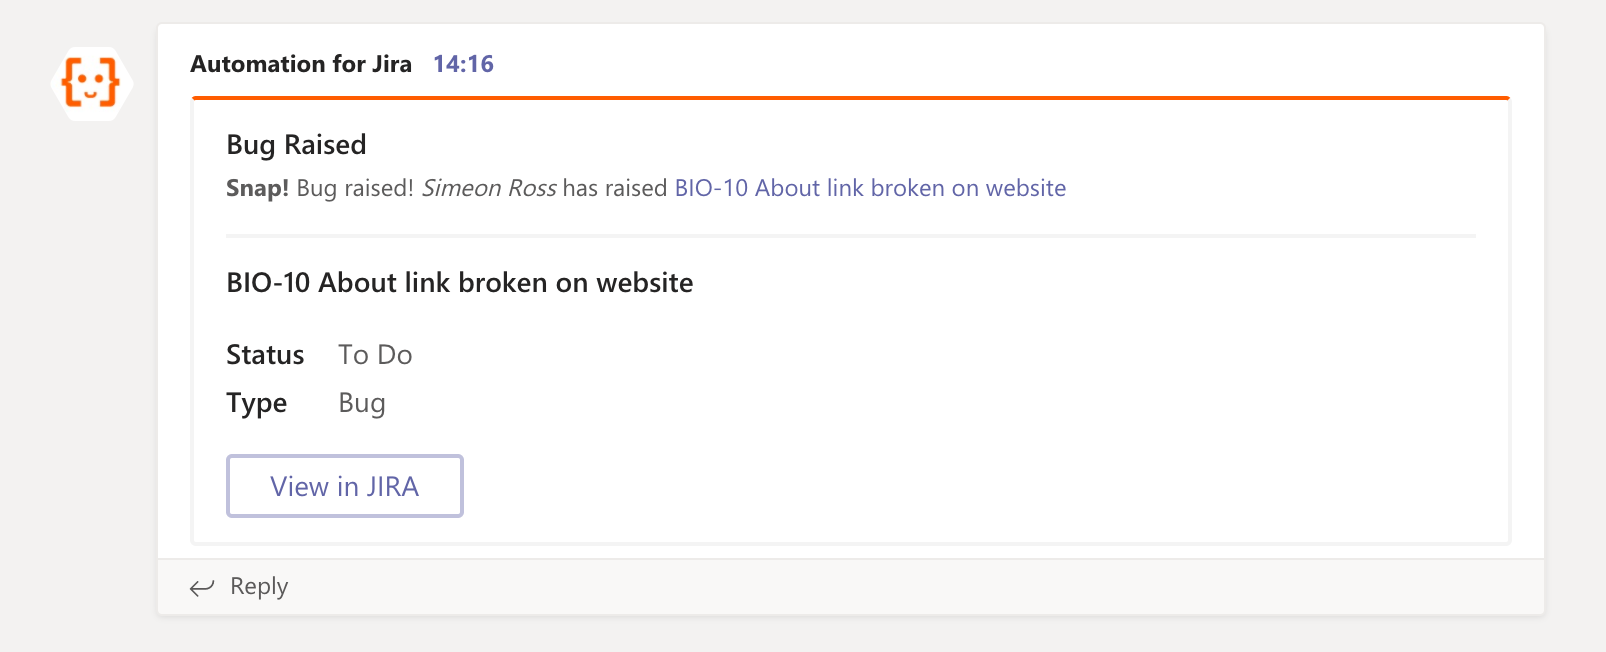Click the italic Simeon Ross name
Image resolution: width=1606 pixels, height=652 pixels.
coord(489,188)
